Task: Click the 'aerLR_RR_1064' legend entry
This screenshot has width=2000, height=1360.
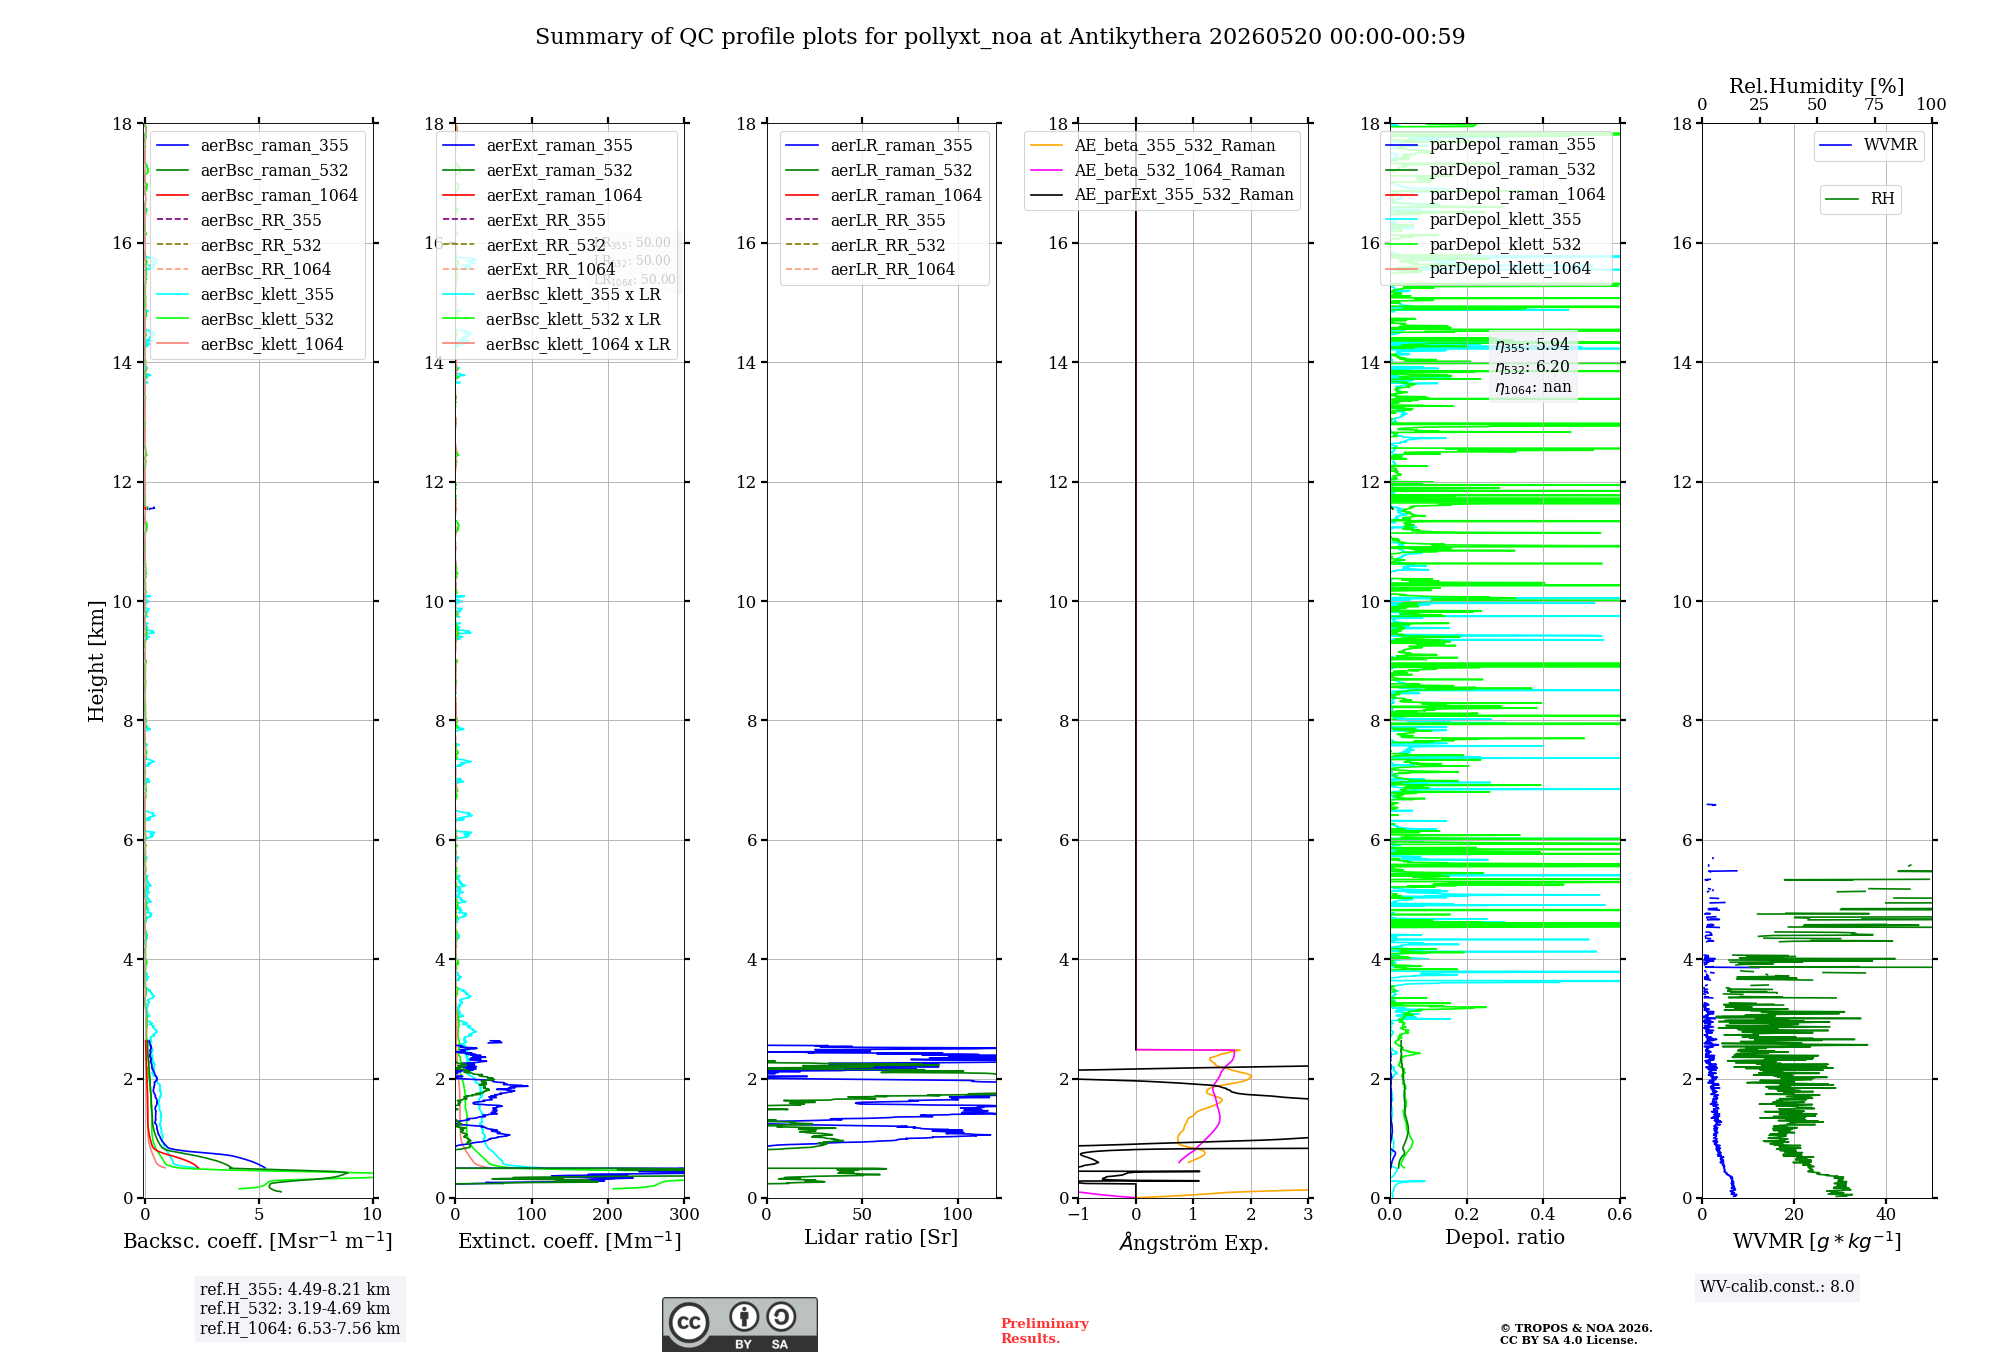Action: tap(871, 270)
